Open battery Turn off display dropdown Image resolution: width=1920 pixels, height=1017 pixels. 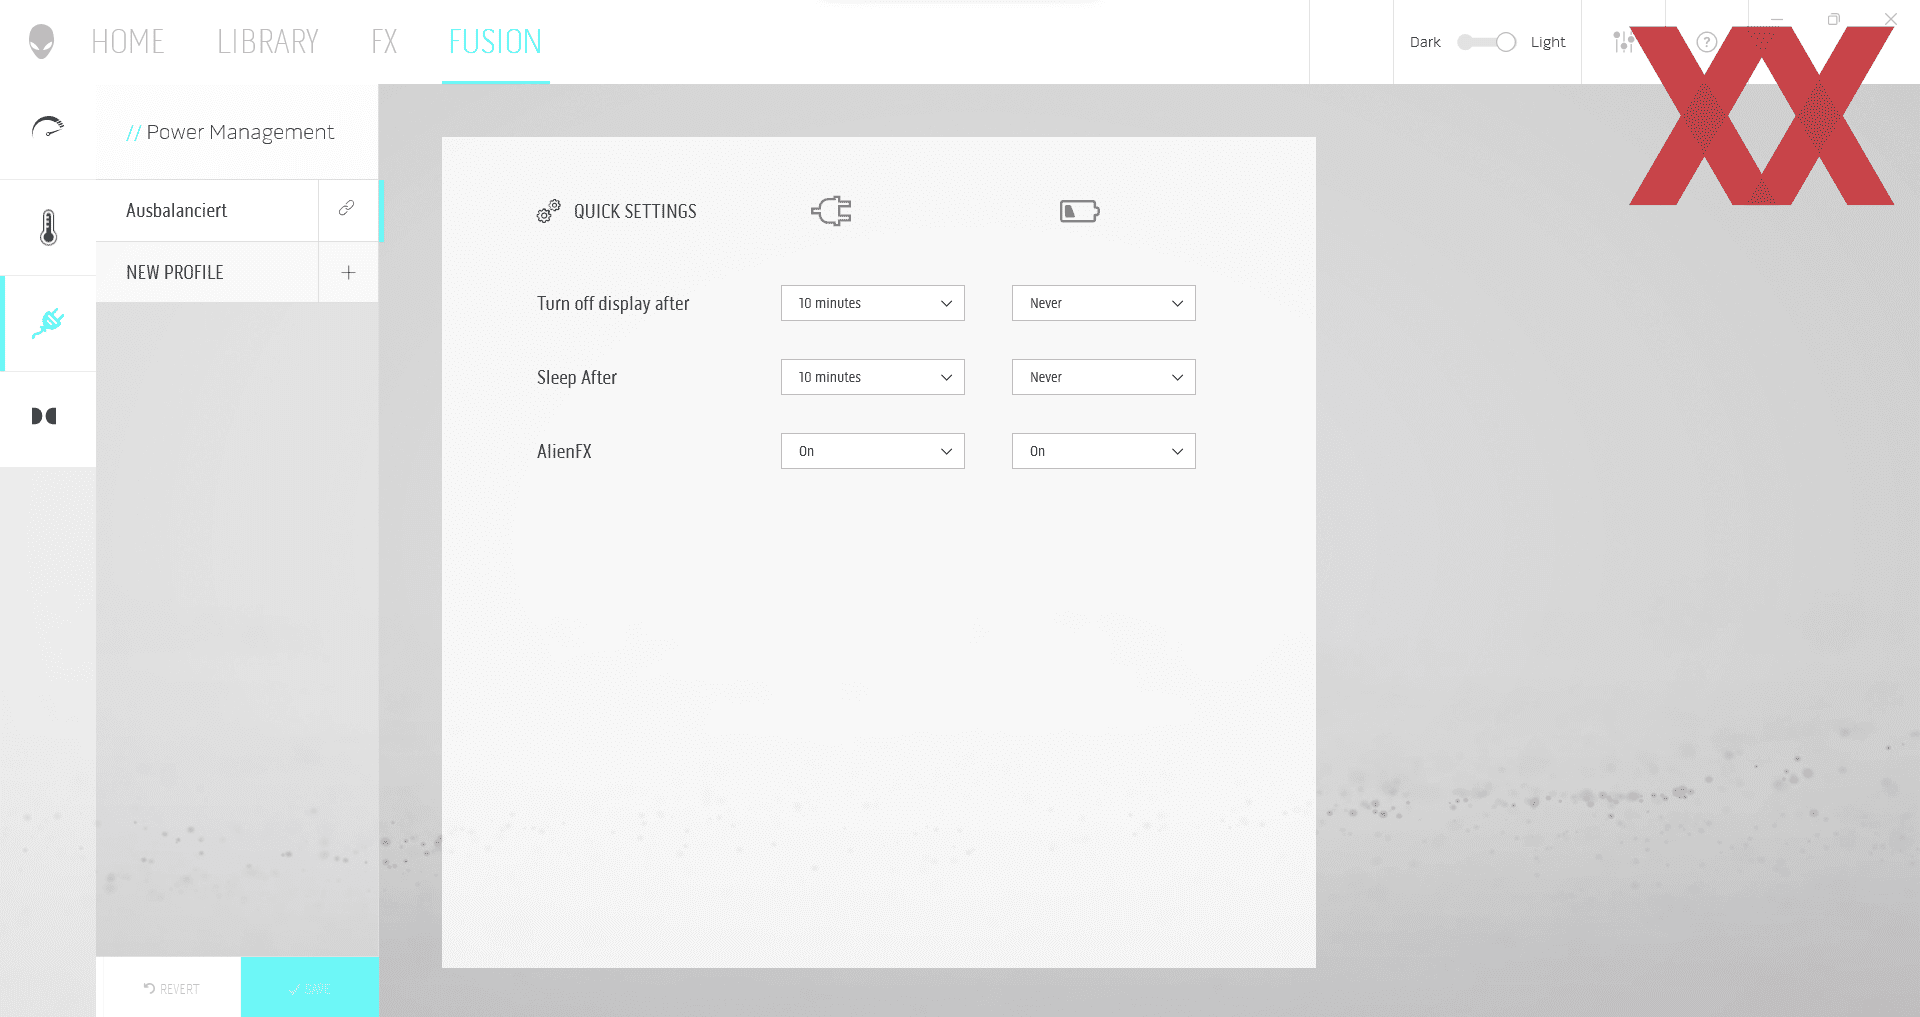(x=1104, y=303)
